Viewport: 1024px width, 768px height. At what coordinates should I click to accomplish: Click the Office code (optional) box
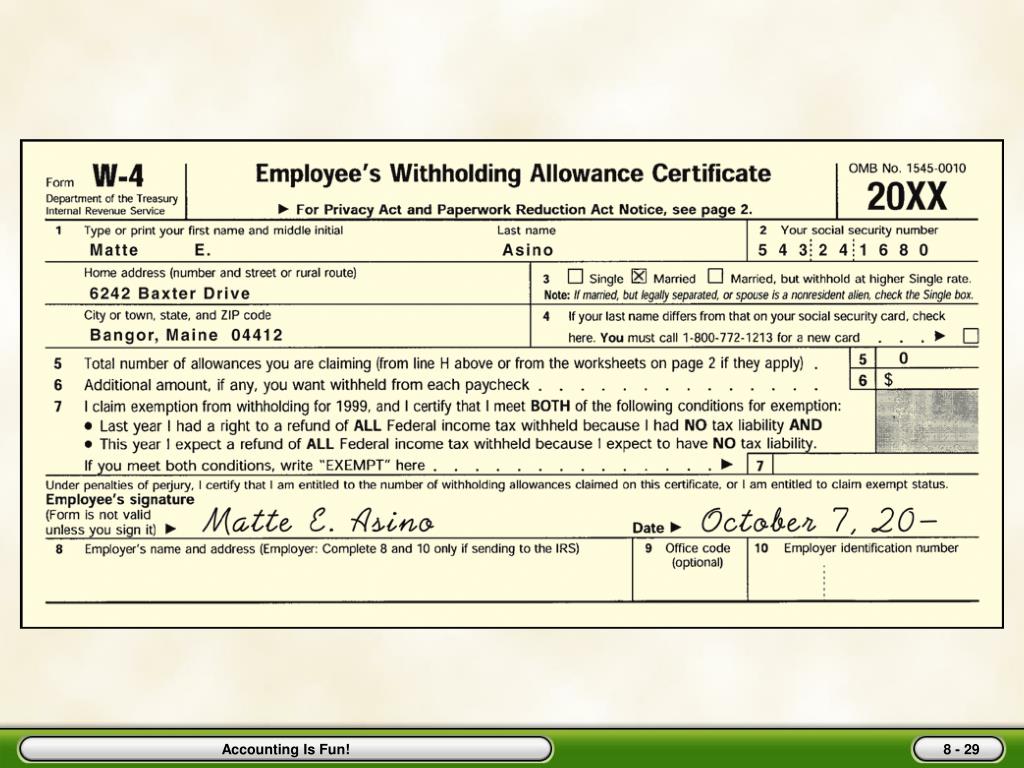pyautogui.click(x=690, y=569)
